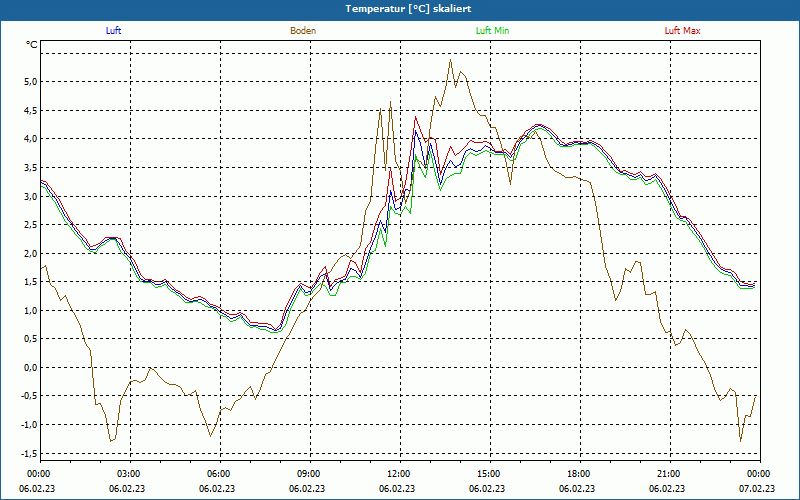Click the 0,5 y-axis value
Image resolution: width=800 pixels, height=500 pixels.
pos(30,339)
